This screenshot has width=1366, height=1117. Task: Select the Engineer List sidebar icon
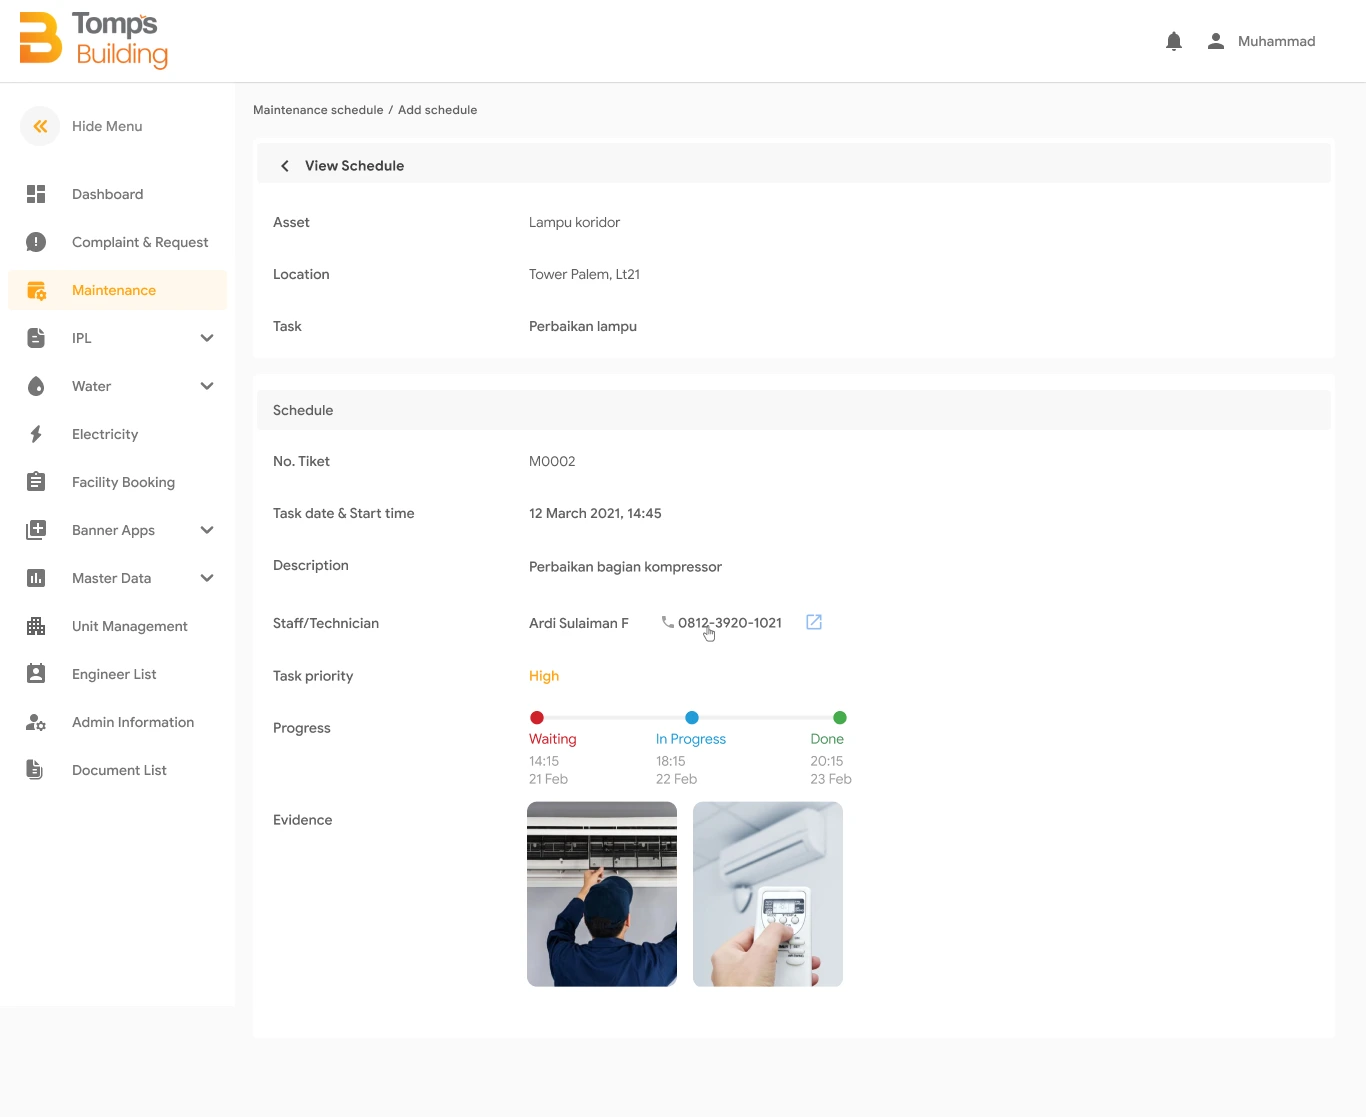pyautogui.click(x=36, y=673)
